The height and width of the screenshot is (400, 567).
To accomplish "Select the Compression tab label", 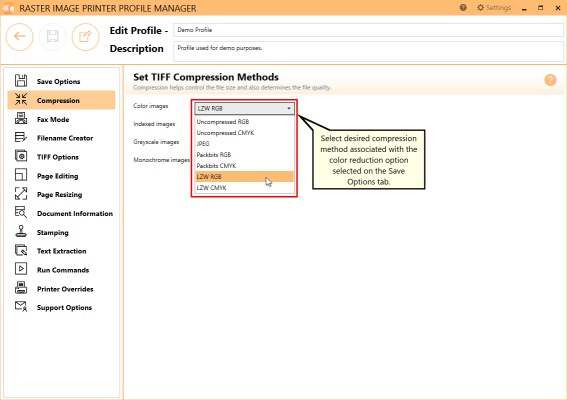I will point(58,101).
